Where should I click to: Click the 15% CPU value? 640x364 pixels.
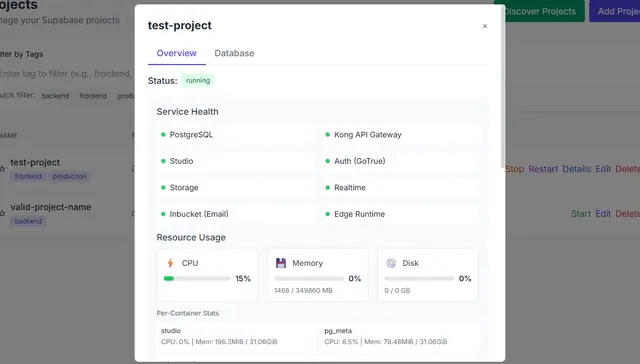point(243,279)
